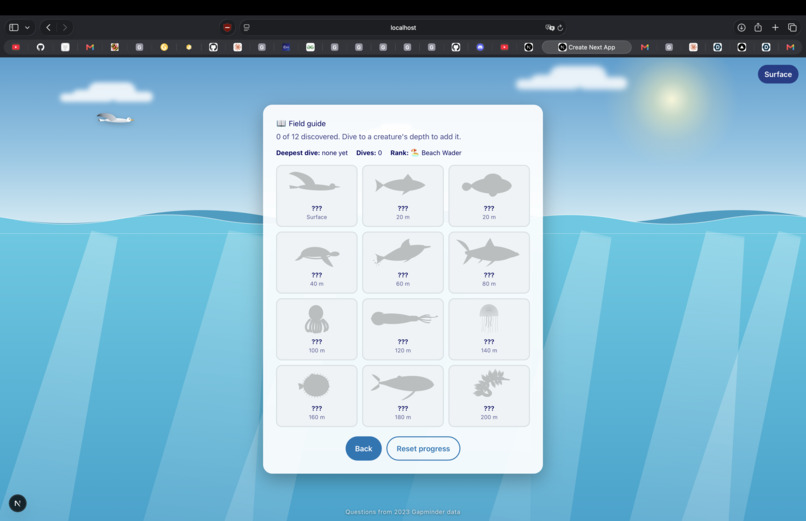Open the page menu icon in address bar
This screenshot has height=521, width=806.
[246, 28]
